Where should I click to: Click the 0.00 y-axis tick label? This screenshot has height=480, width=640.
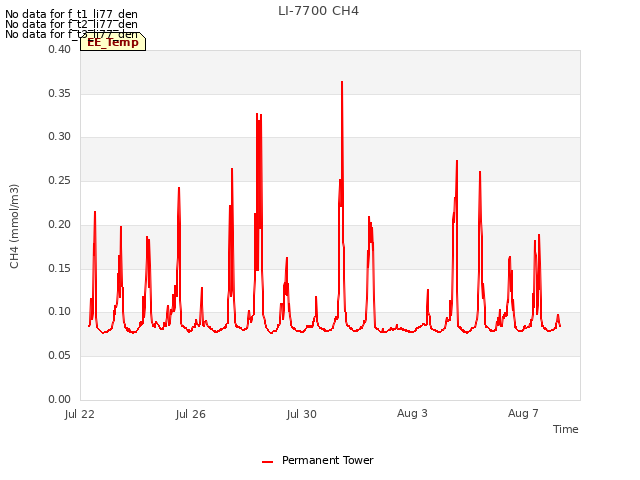tap(59, 399)
